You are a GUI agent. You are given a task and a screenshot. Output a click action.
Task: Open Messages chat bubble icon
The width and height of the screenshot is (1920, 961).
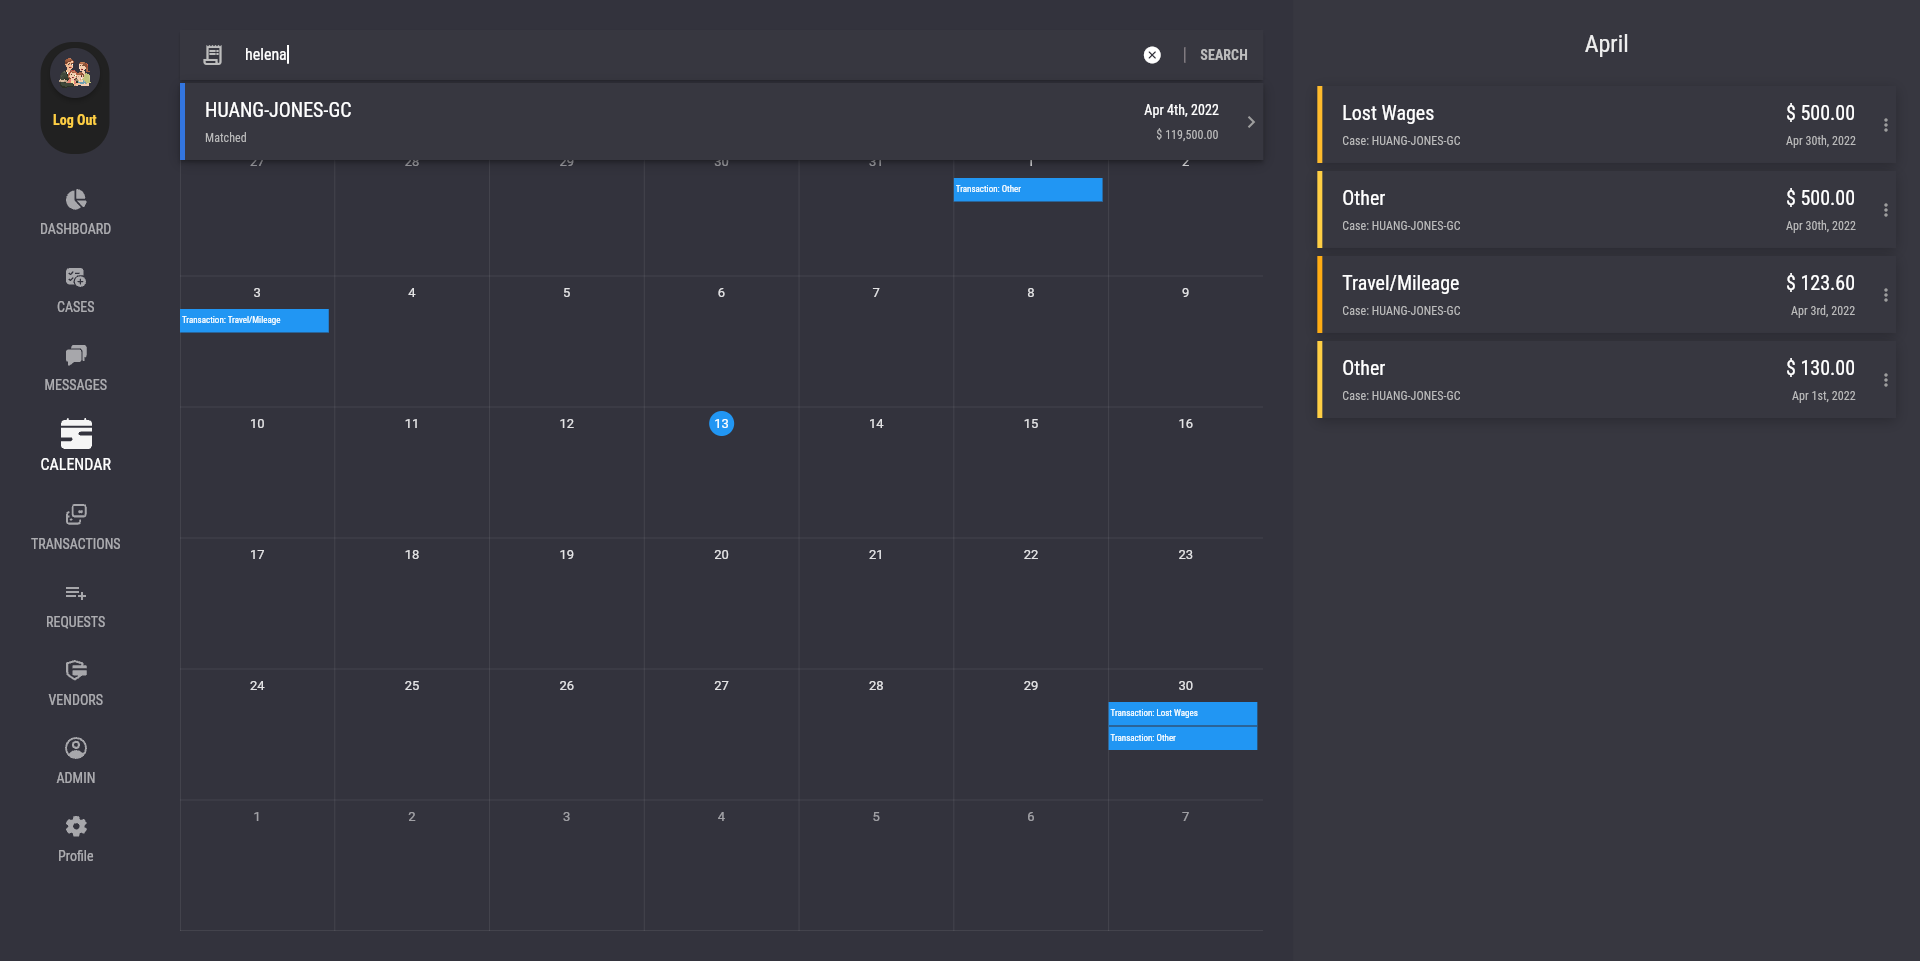(76, 356)
